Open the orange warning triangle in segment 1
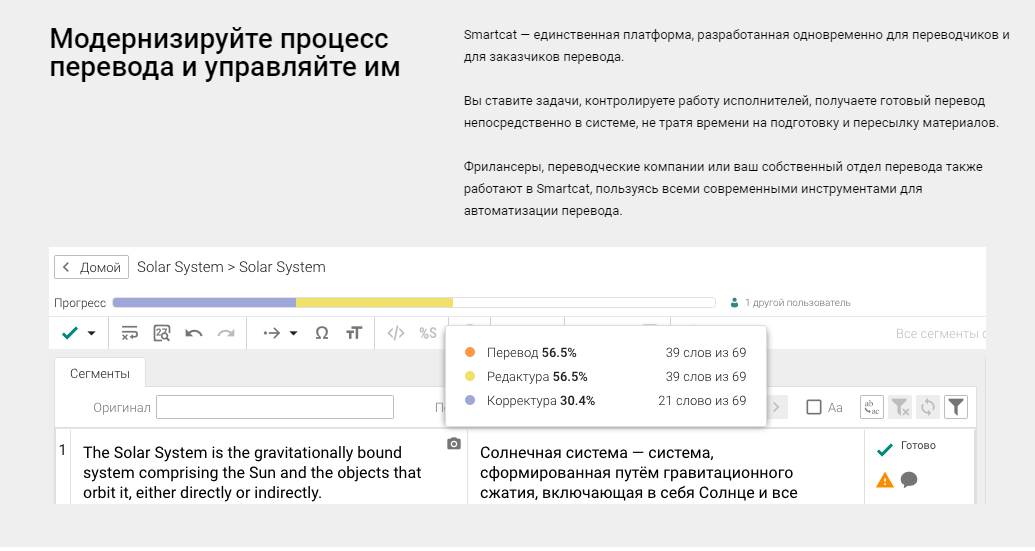This screenshot has width=1035, height=551. click(x=885, y=480)
